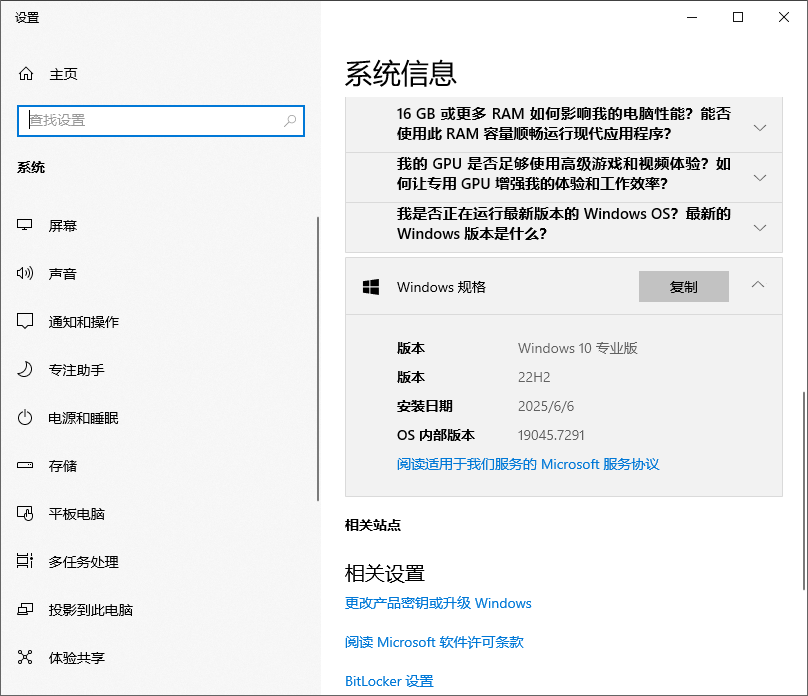
Task: Expand the 16 GB RAM question
Action: [x=564, y=124]
